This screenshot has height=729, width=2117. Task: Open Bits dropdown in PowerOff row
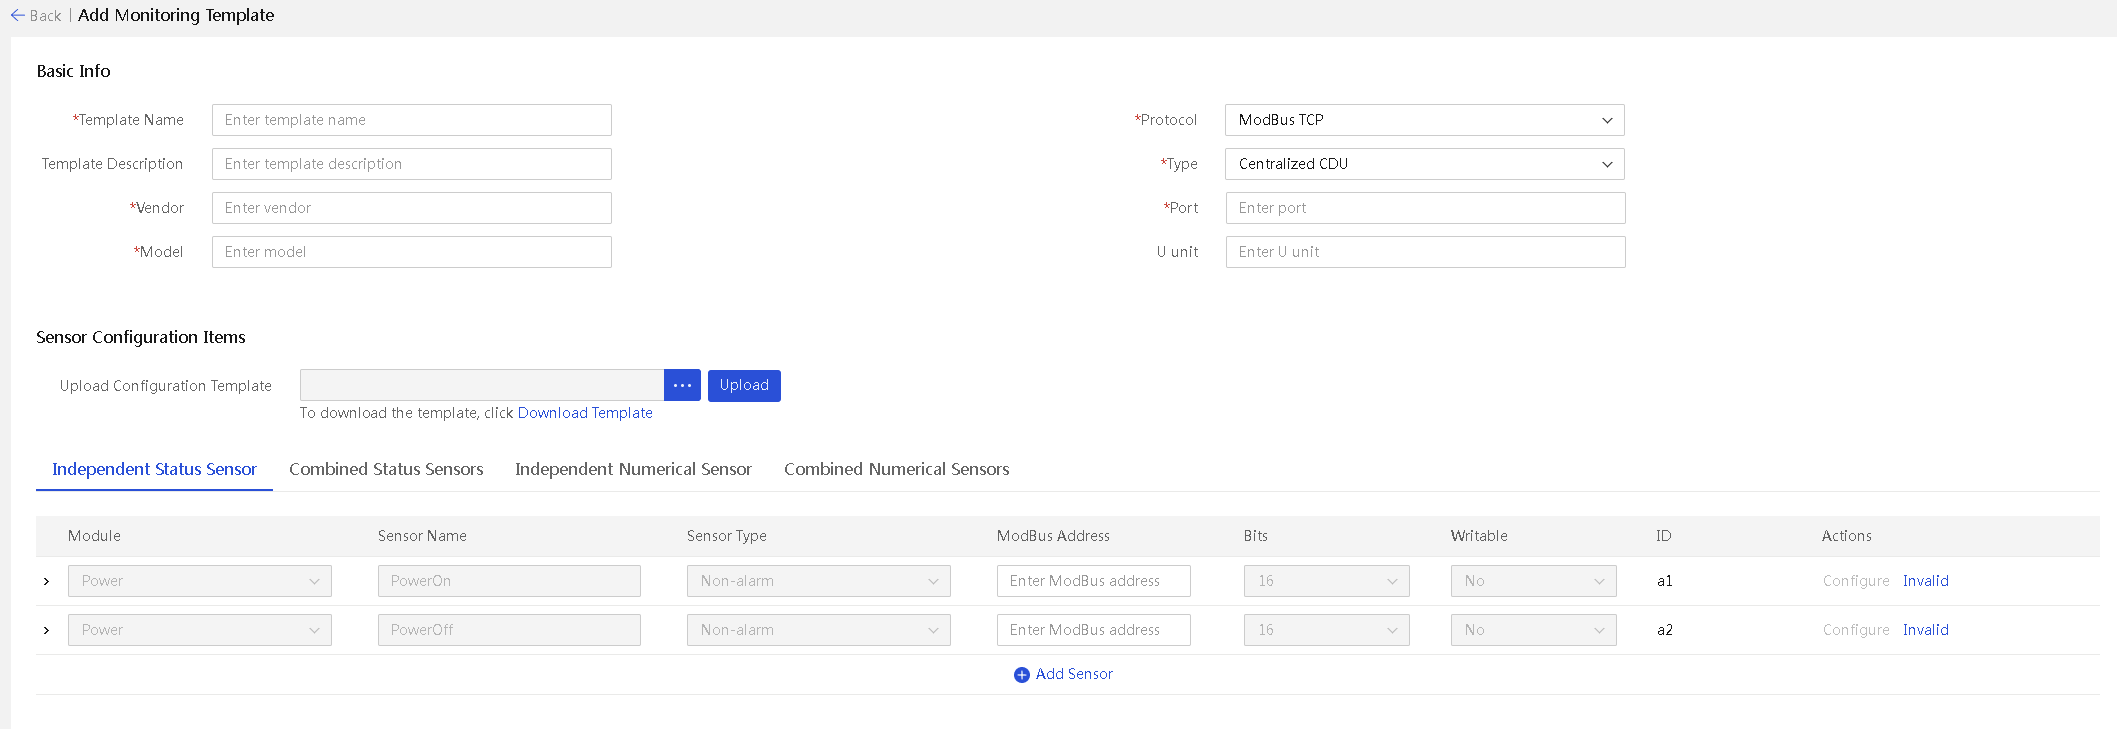(1326, 630)
